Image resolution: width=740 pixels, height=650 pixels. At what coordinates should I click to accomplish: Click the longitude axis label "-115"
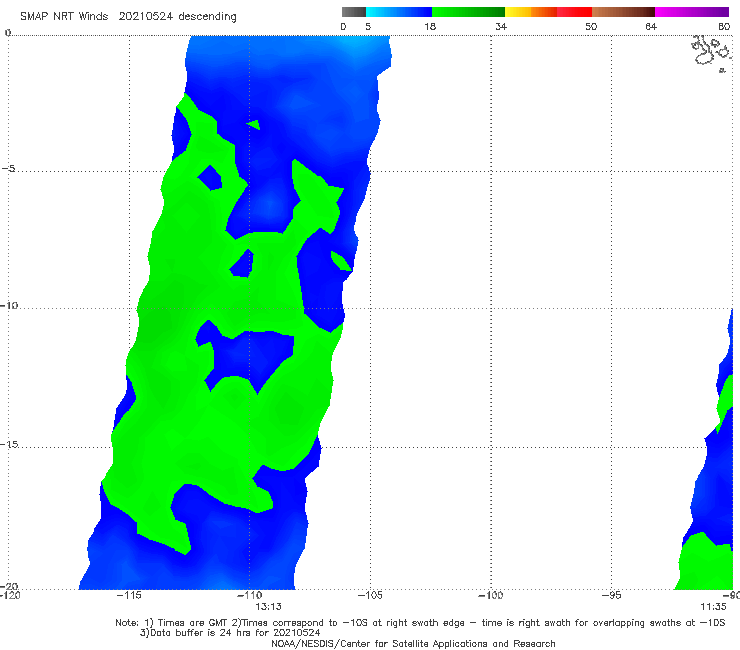[129, 595]
